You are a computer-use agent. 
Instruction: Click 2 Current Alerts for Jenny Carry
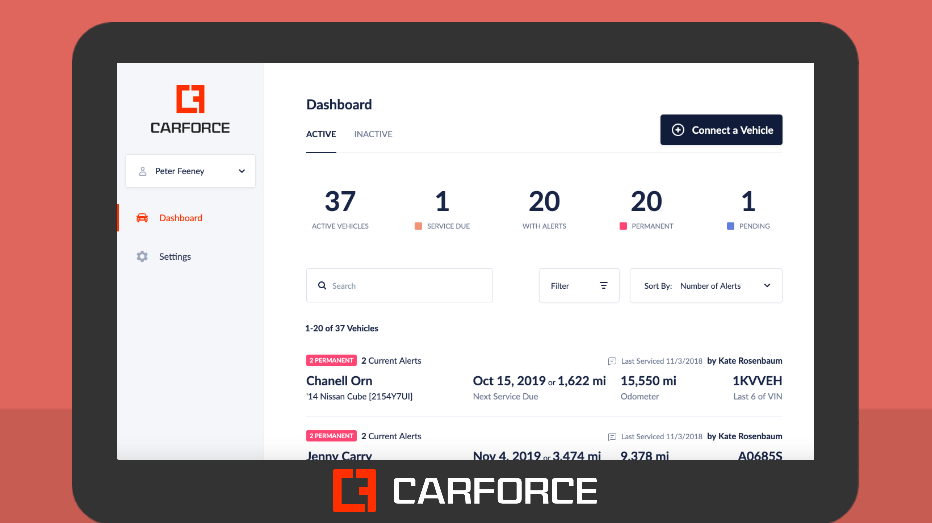[x=391, y=436]
